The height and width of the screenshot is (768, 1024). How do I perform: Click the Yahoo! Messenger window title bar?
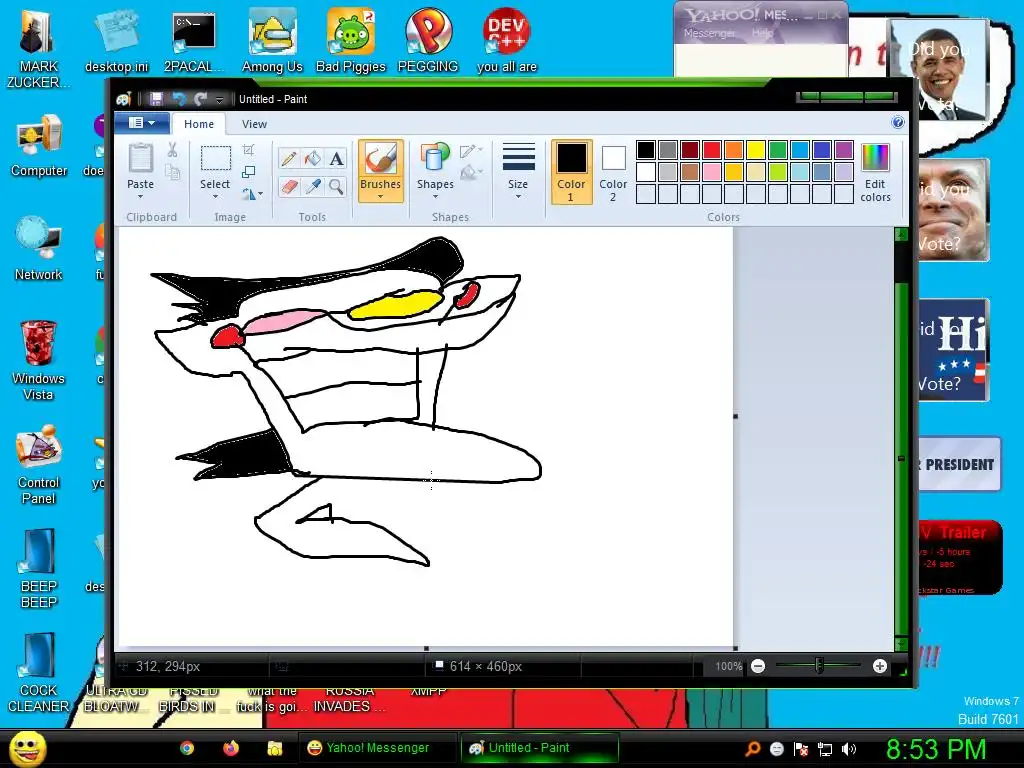[761, 14]
